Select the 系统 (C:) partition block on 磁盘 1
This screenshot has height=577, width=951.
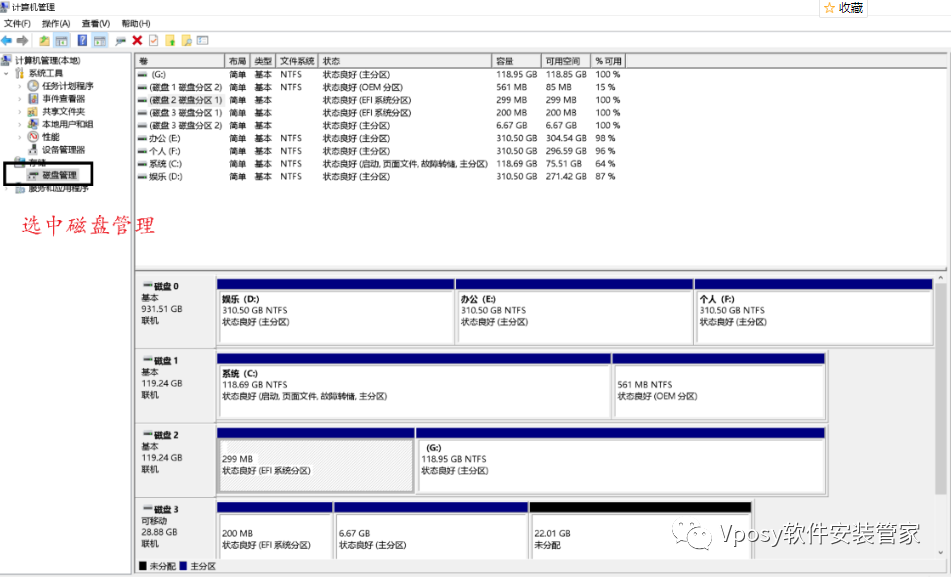[412, 390]
